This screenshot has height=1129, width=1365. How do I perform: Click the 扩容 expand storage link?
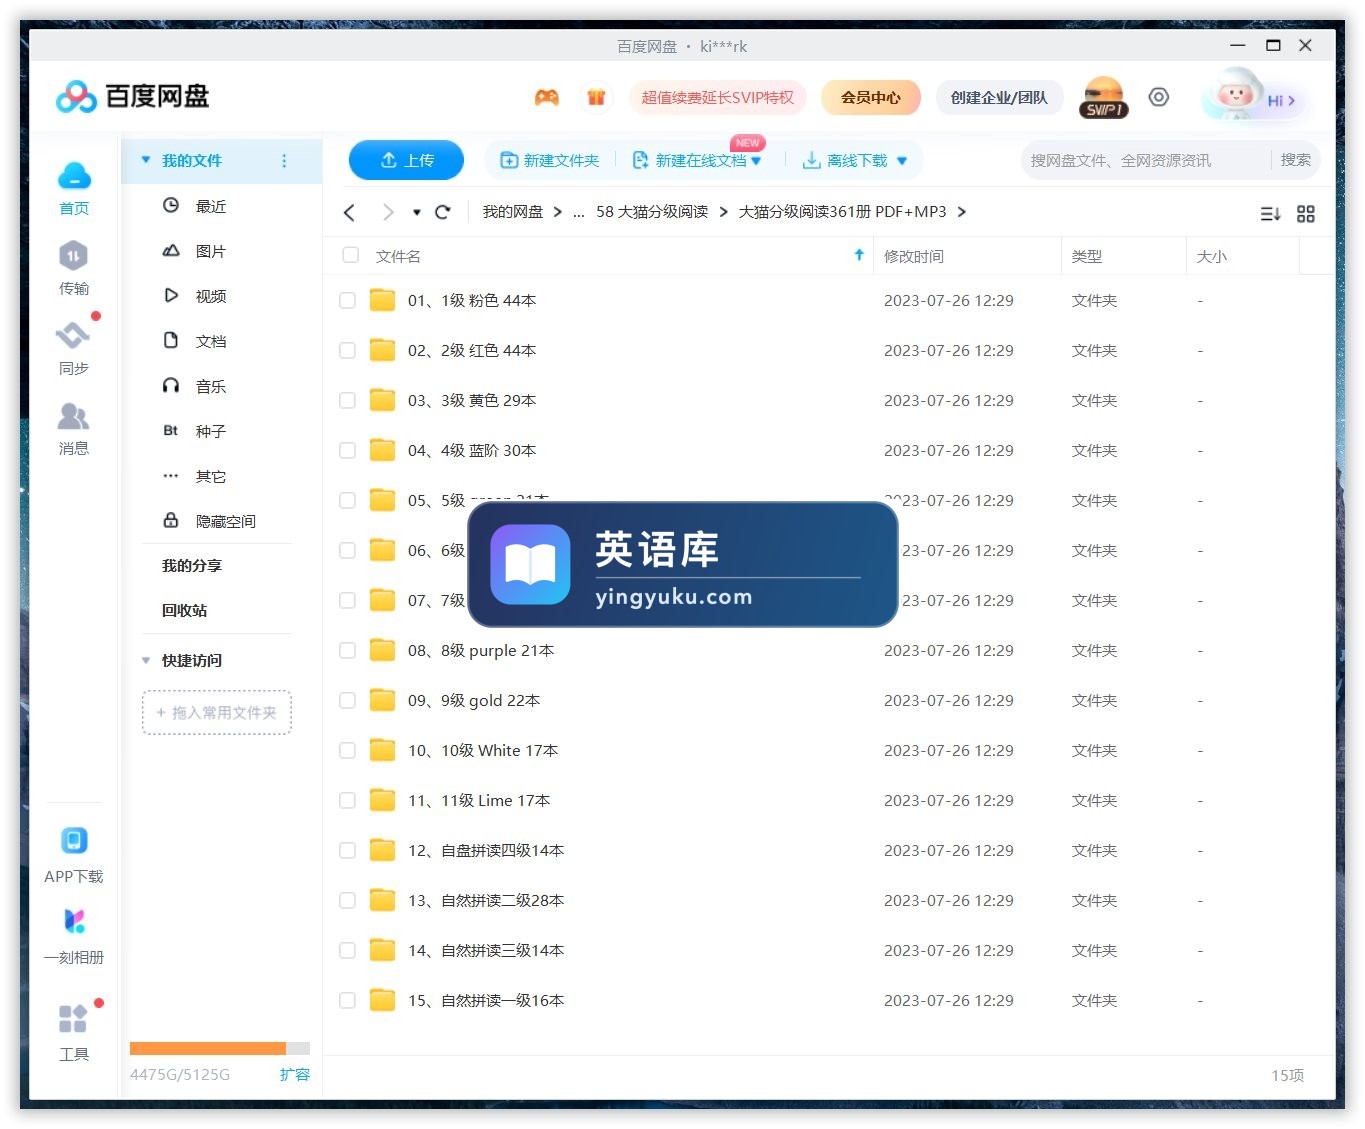pos(294,1074)
